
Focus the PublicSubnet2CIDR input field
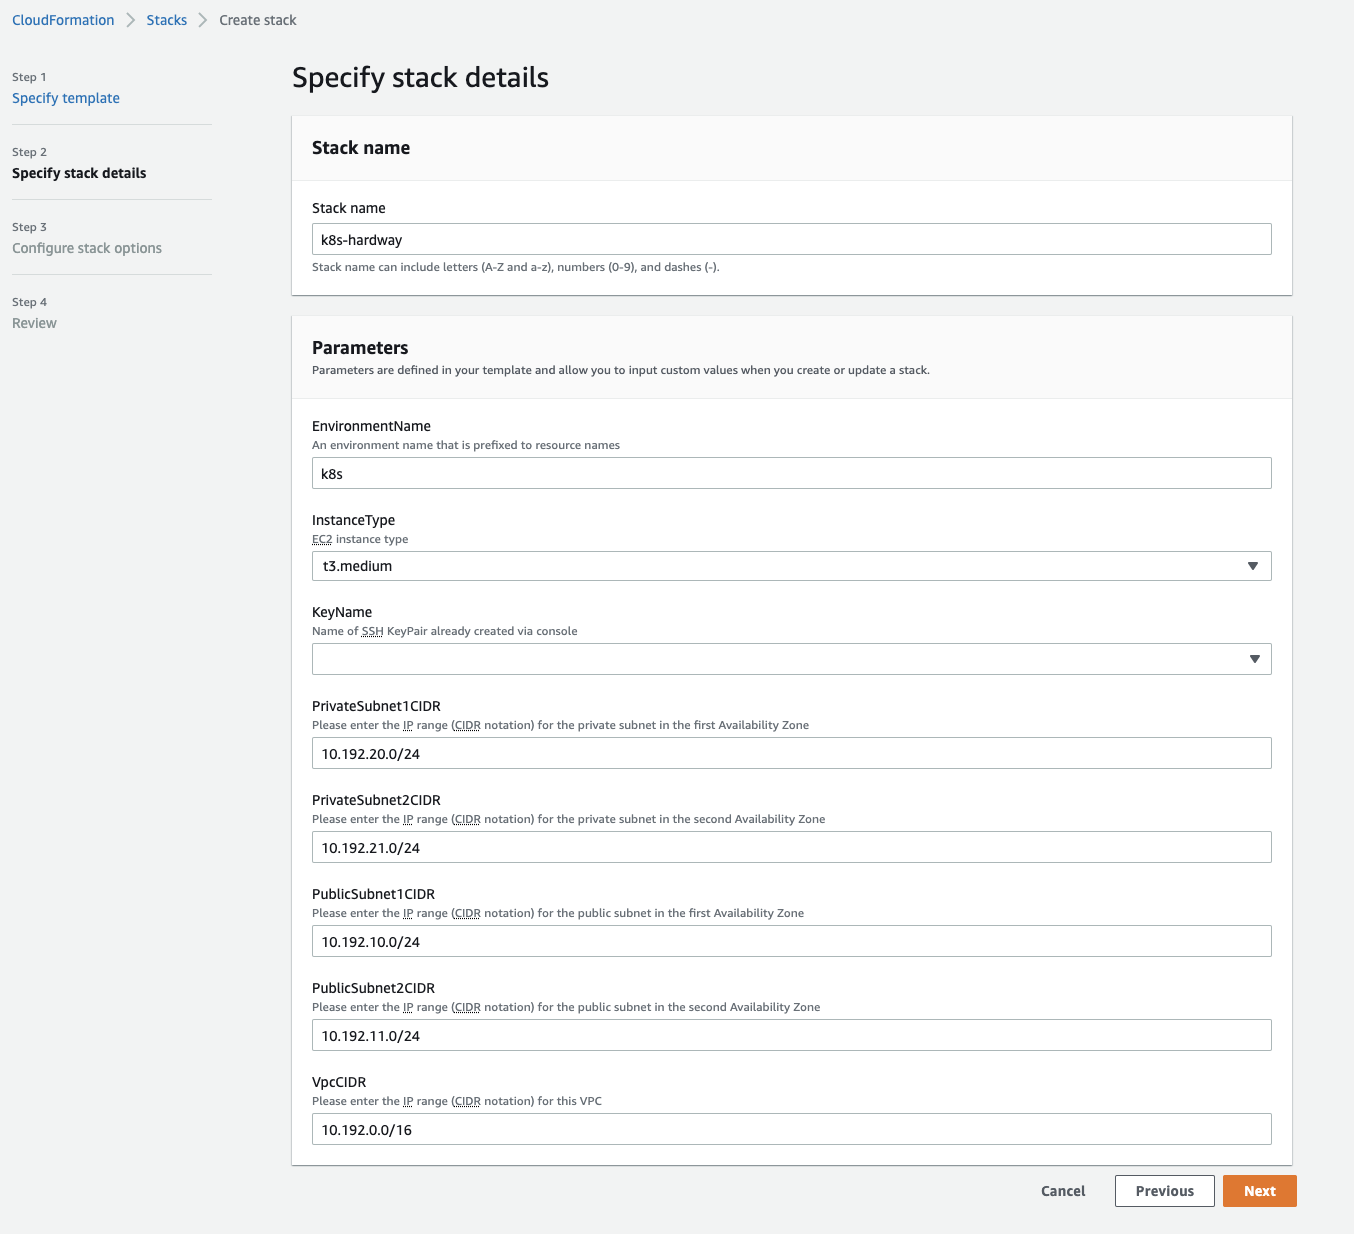point(791,1035)
